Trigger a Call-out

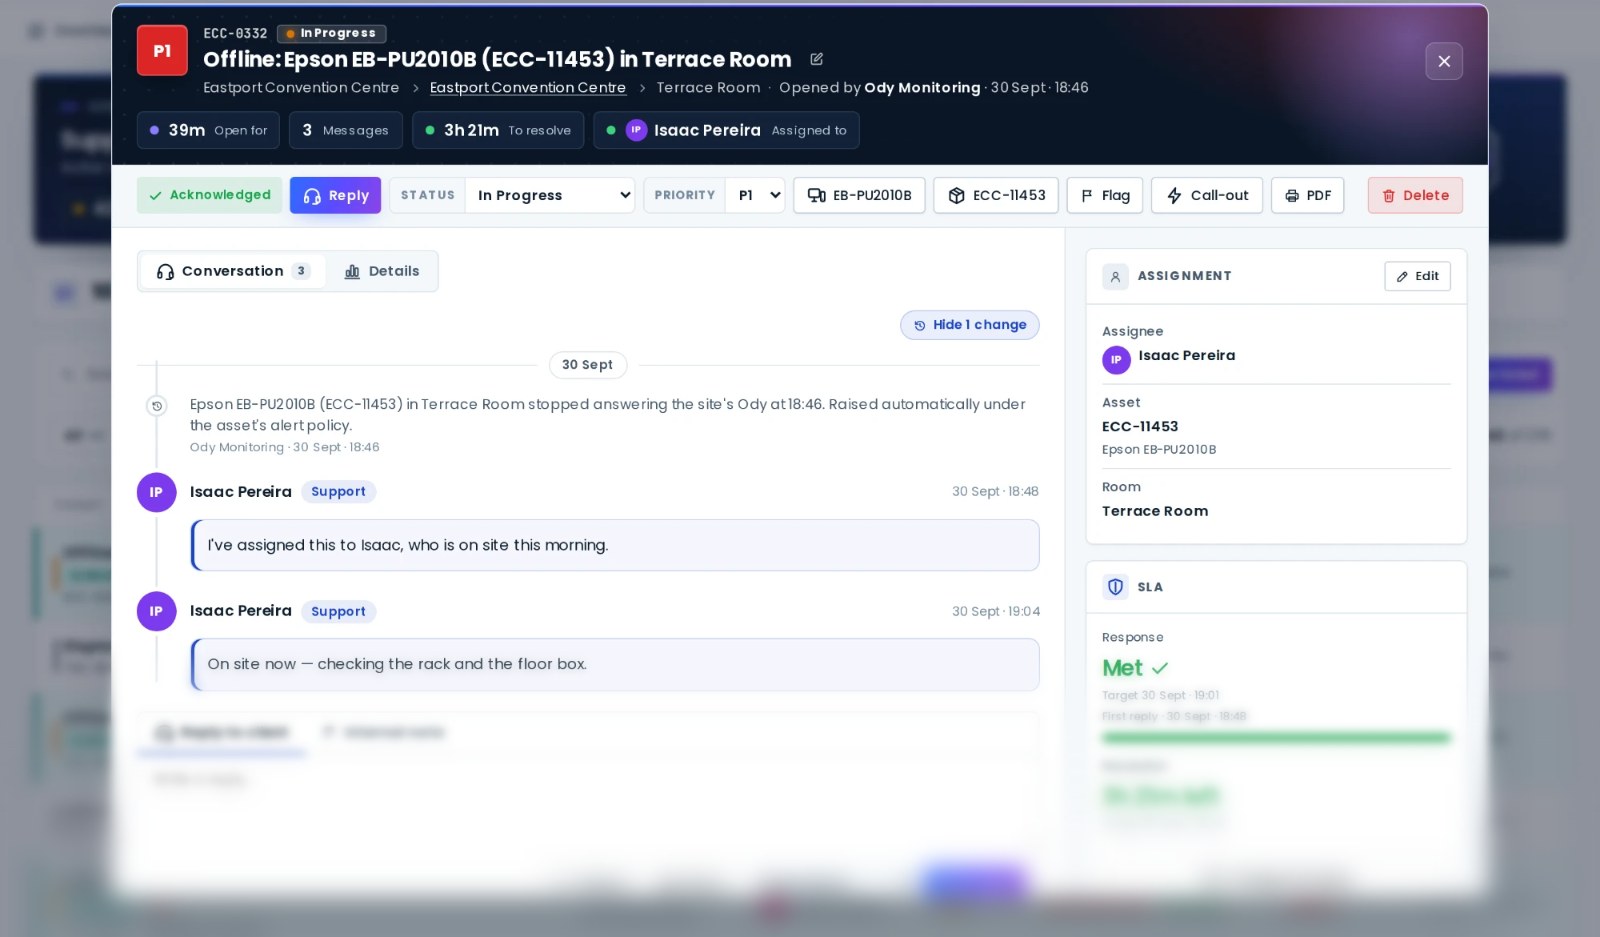point(1207,195)
